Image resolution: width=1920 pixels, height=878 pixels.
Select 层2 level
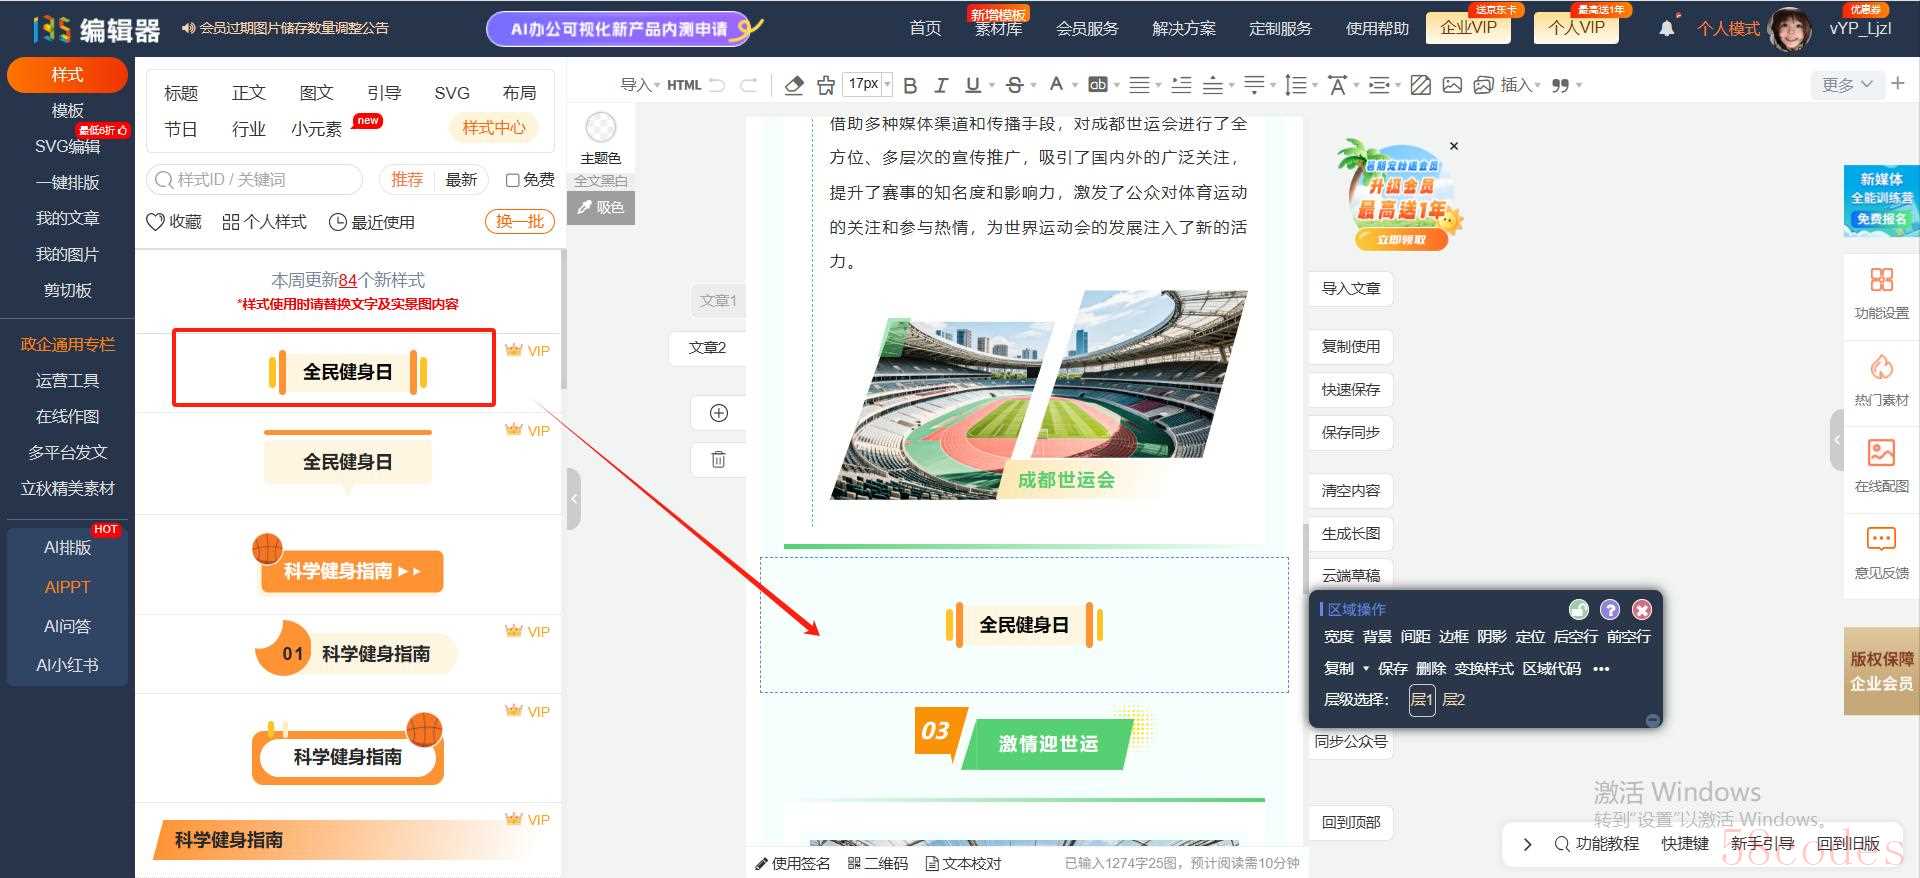pos(1454,699)
